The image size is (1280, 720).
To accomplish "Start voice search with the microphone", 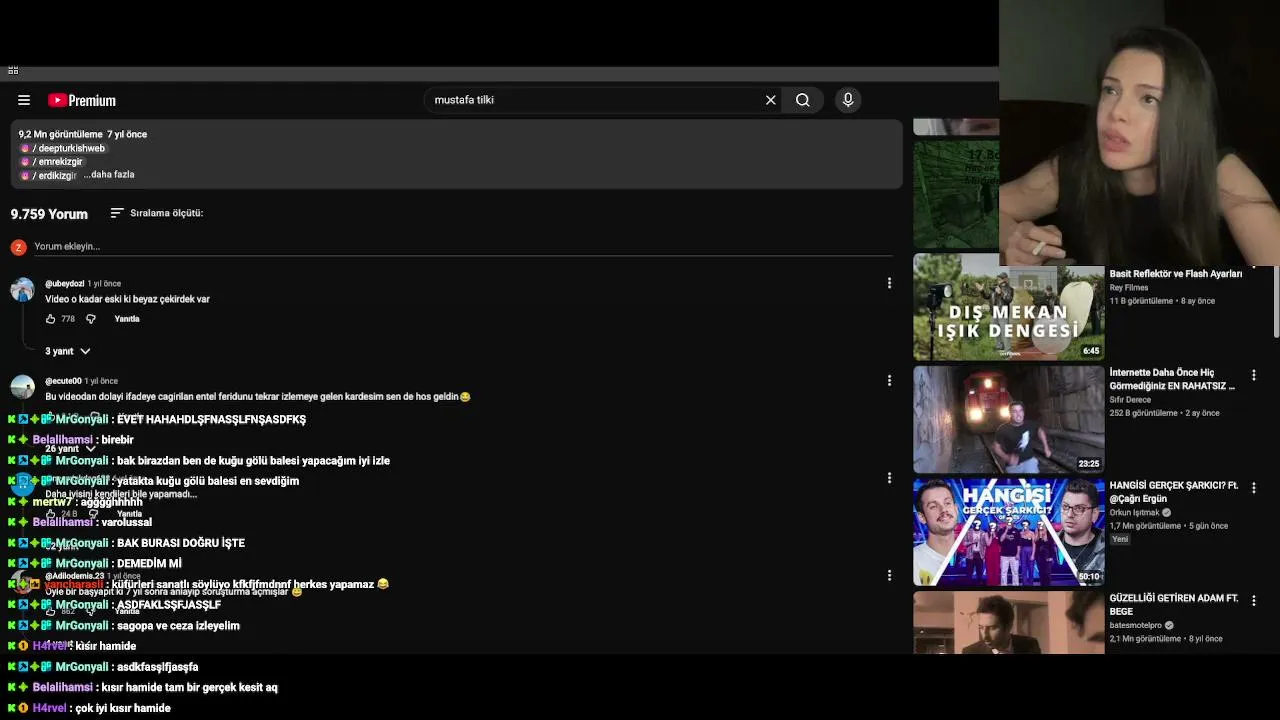I will (848, 100).
